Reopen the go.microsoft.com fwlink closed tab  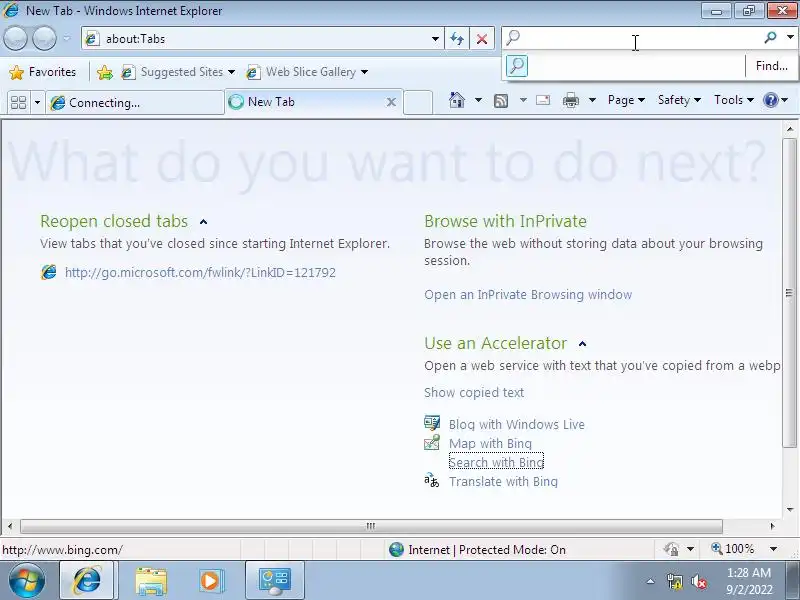tap(200, 272)
